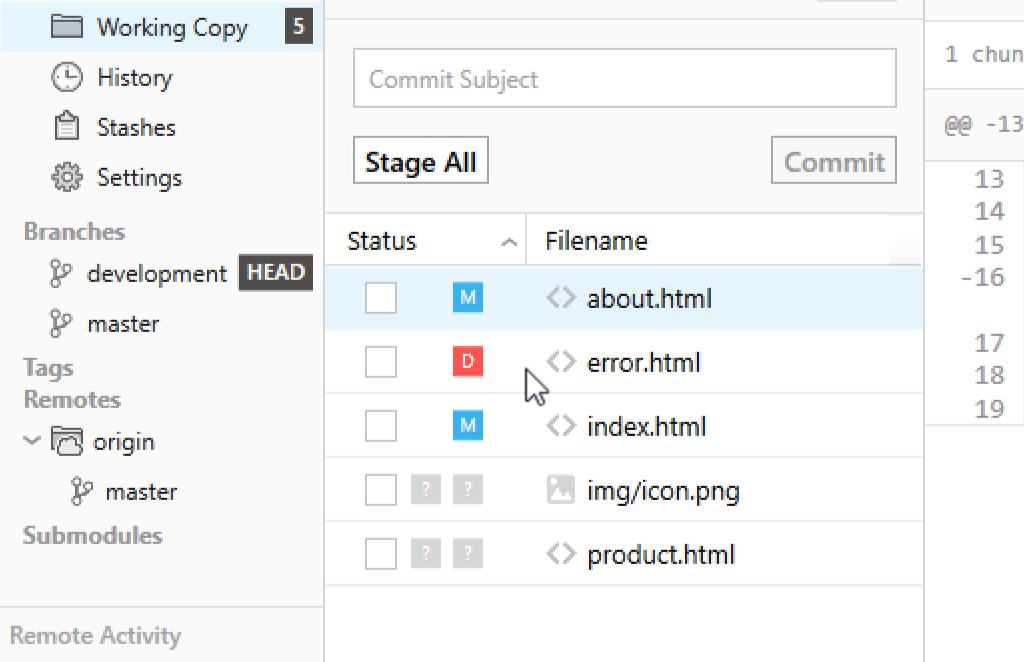Select the origin master remote branch

140,492
